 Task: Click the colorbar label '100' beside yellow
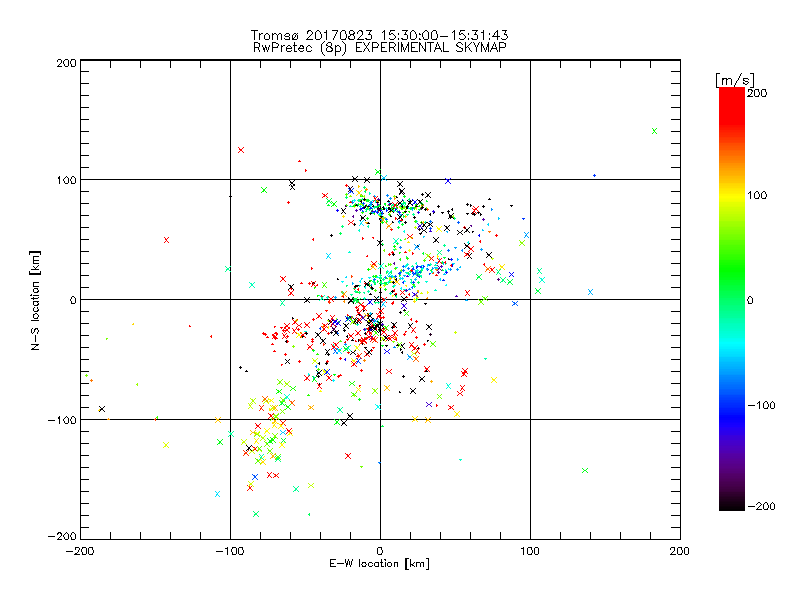click(x=757, y=195)
